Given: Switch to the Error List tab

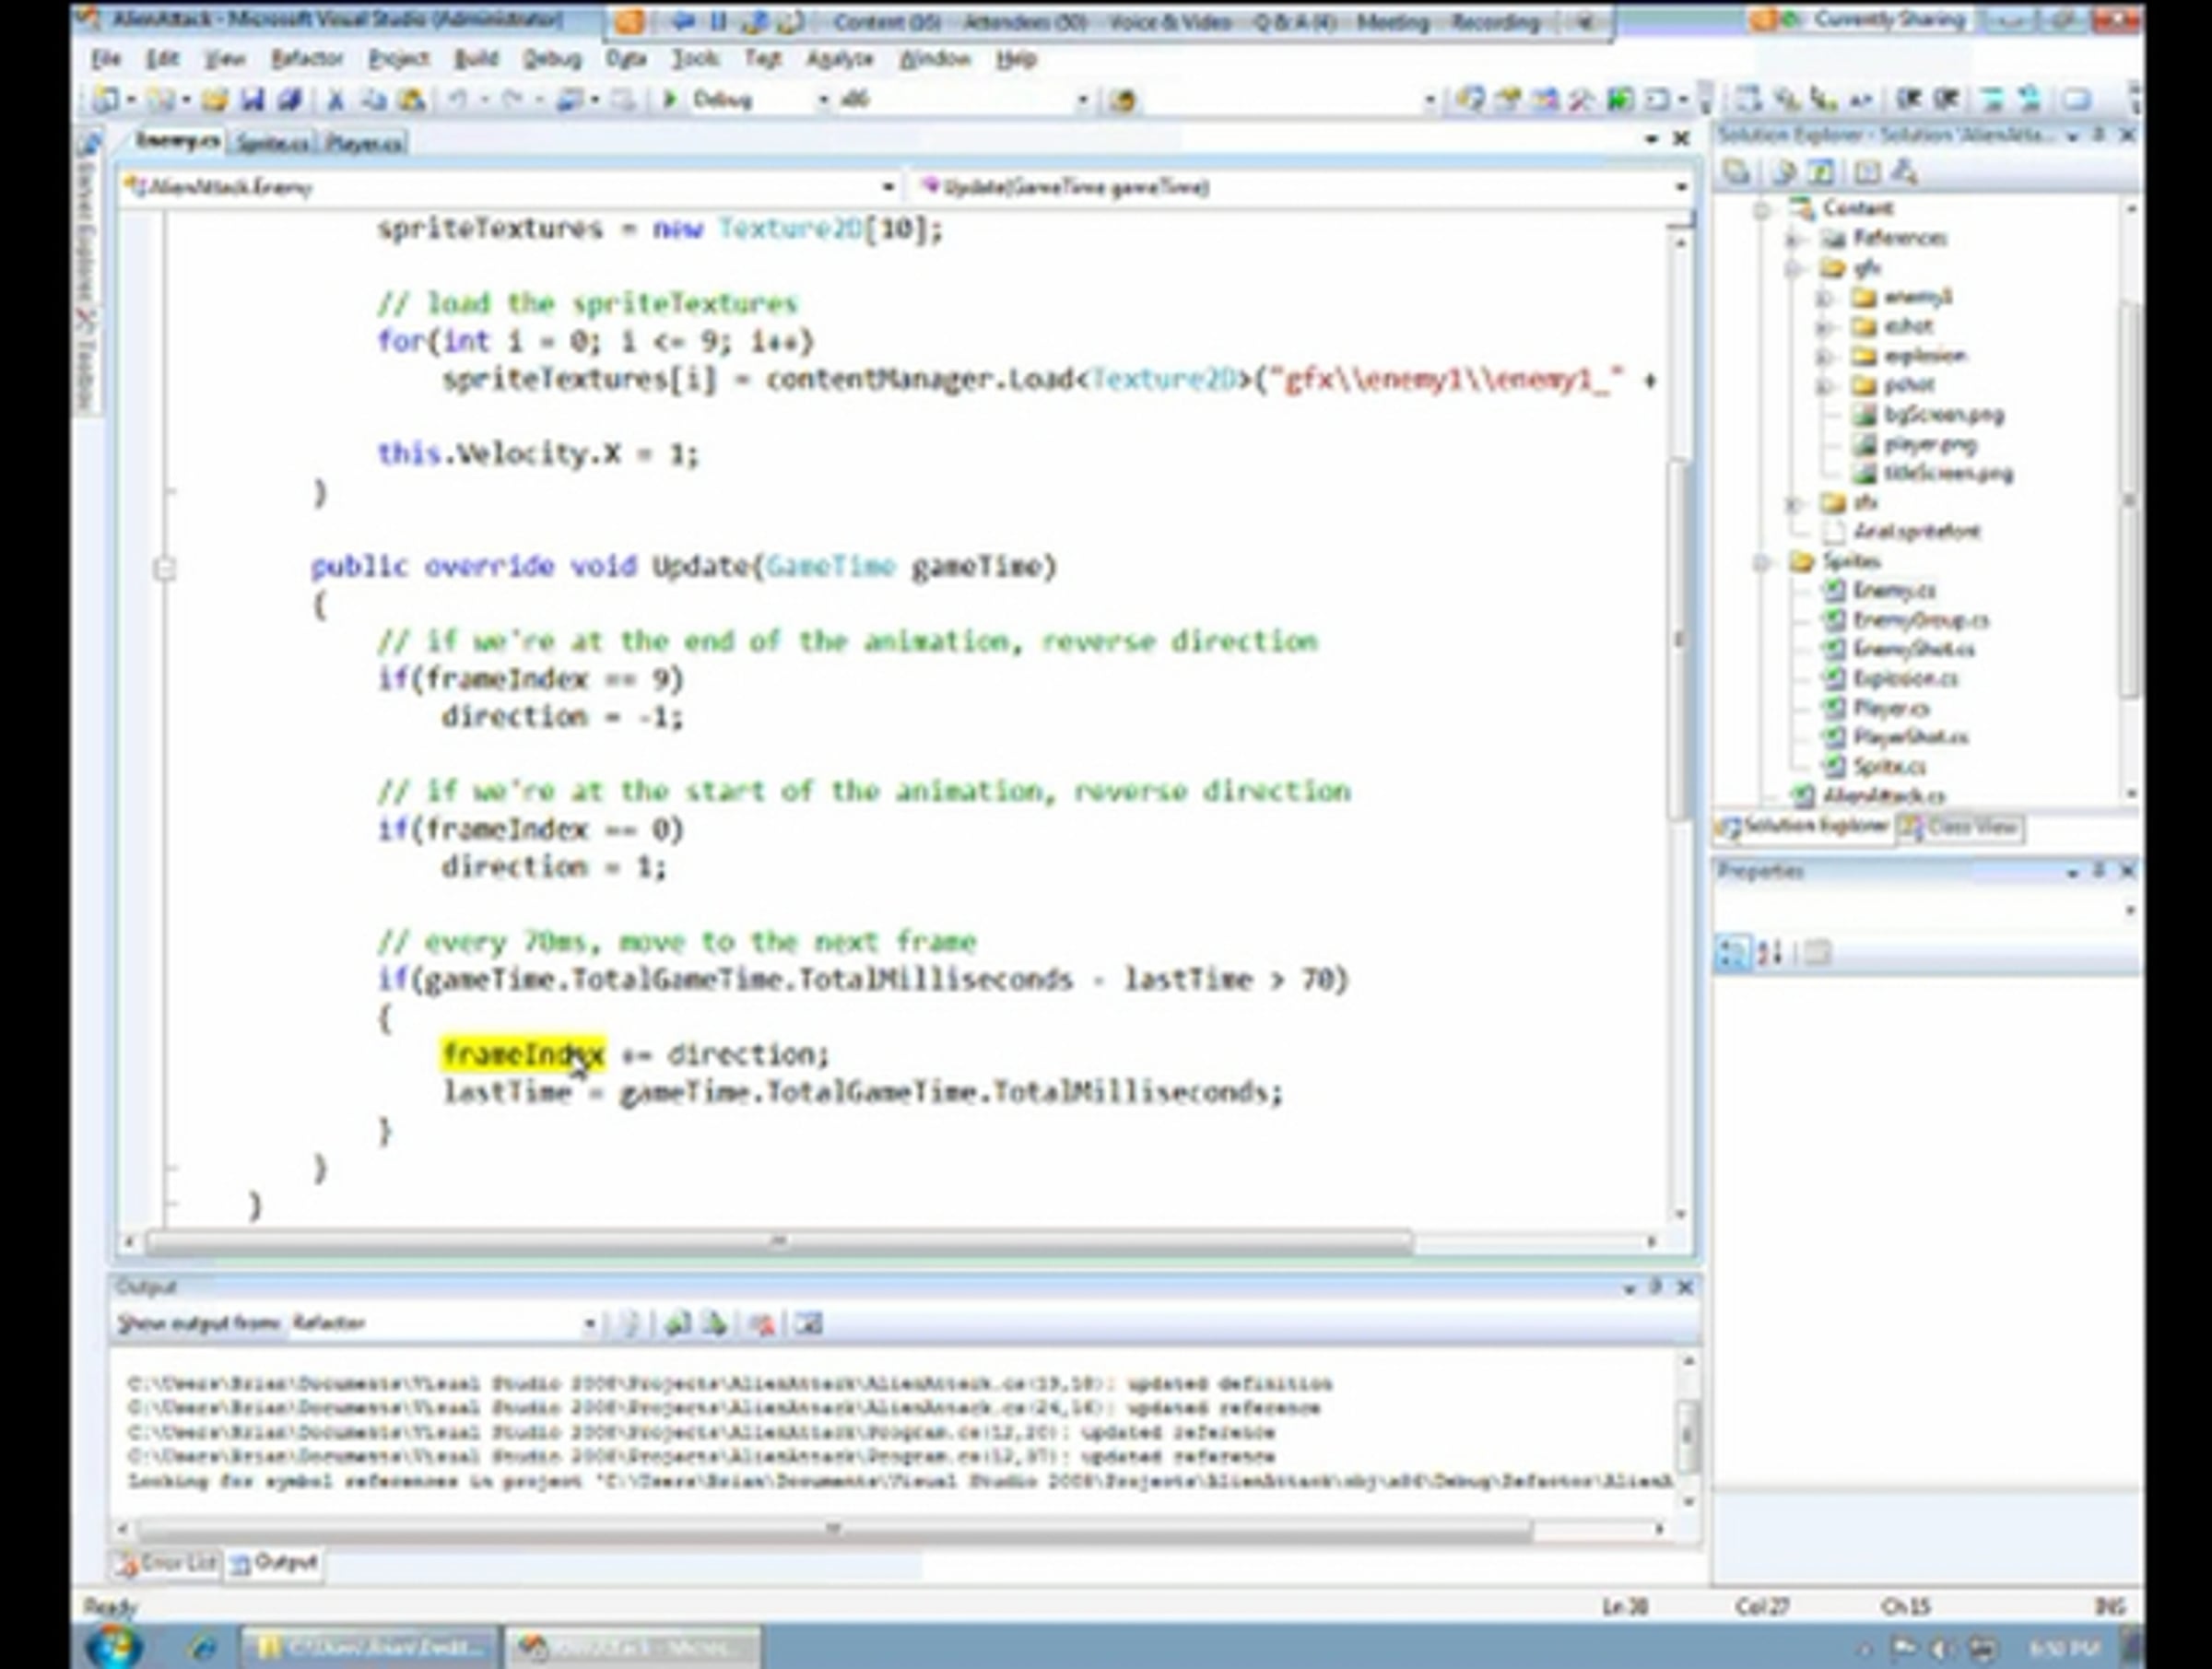Looking at the screenshot, I should [166, 1563].
